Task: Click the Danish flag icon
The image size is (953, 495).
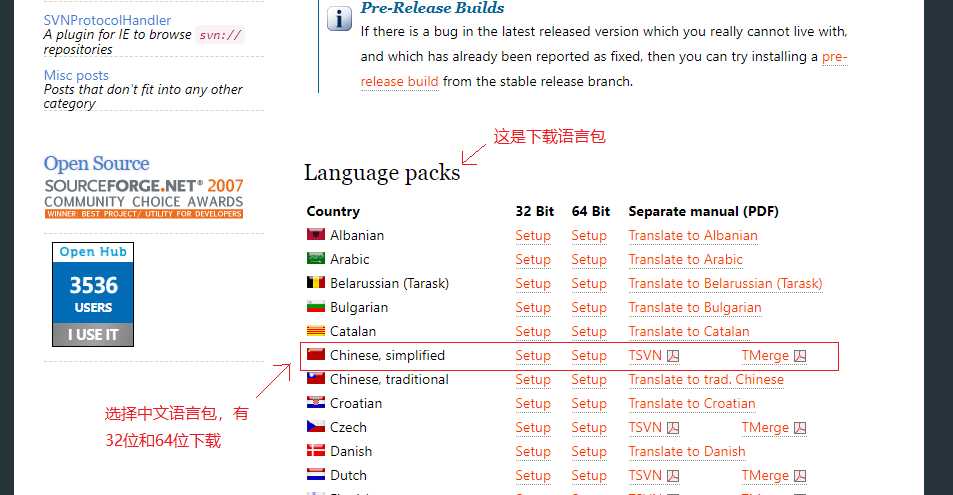Action: (x=315, y=451)
